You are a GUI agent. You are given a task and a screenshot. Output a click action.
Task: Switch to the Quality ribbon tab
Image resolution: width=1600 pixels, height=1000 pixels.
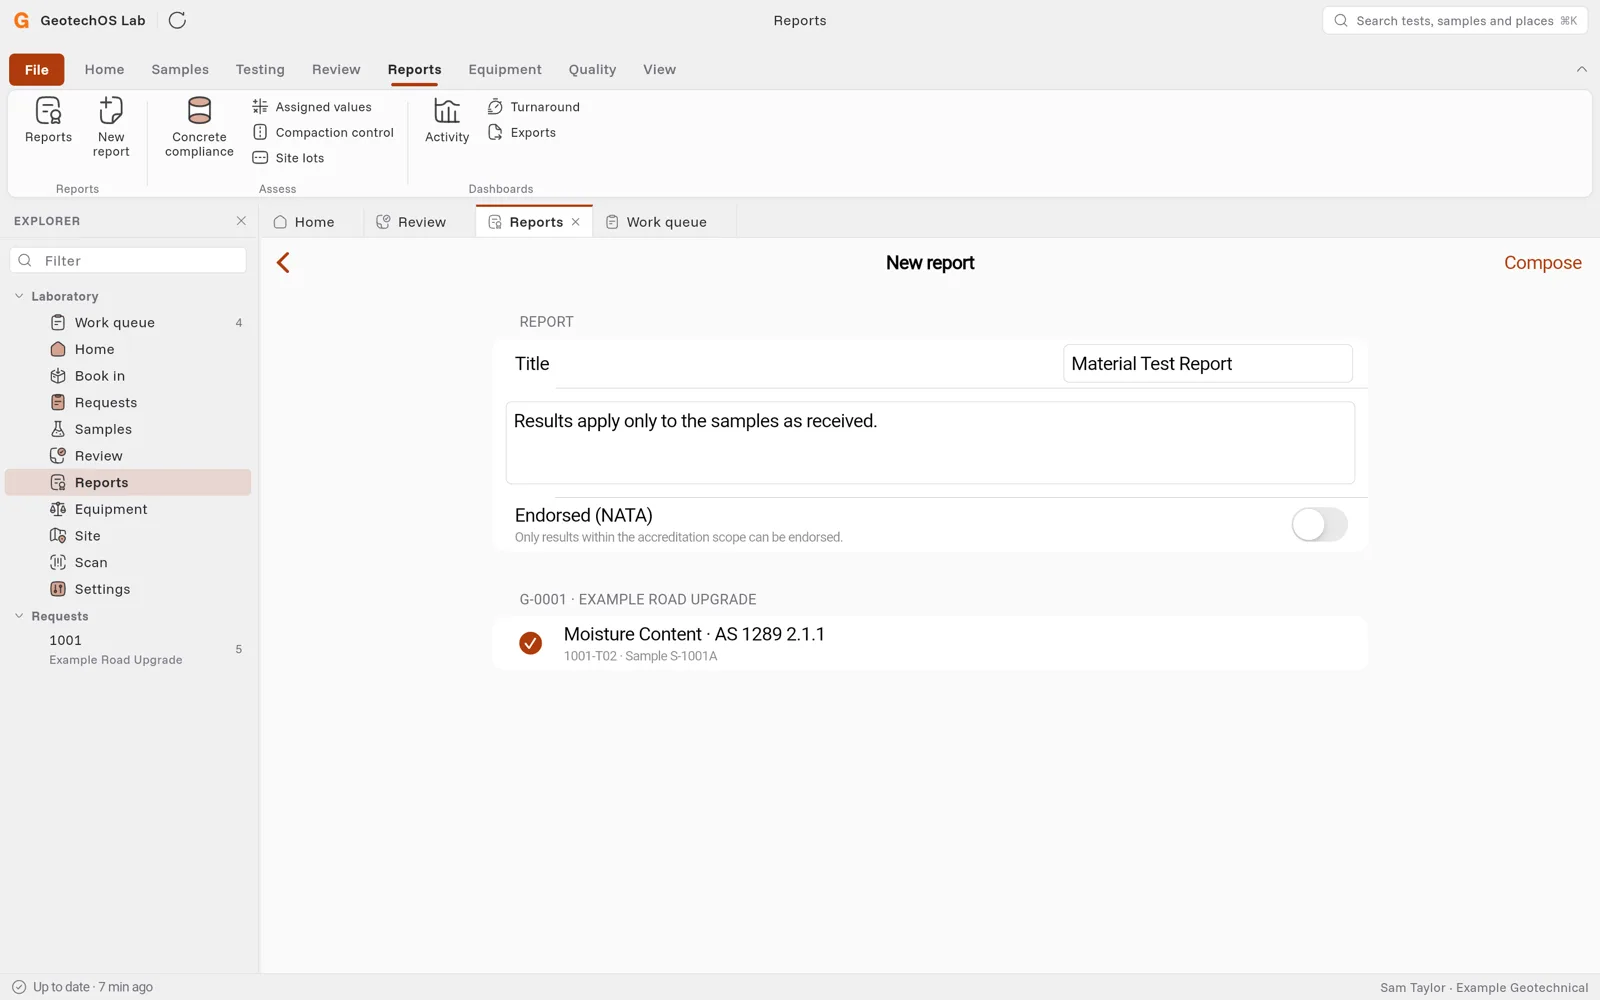click(592, 69)
